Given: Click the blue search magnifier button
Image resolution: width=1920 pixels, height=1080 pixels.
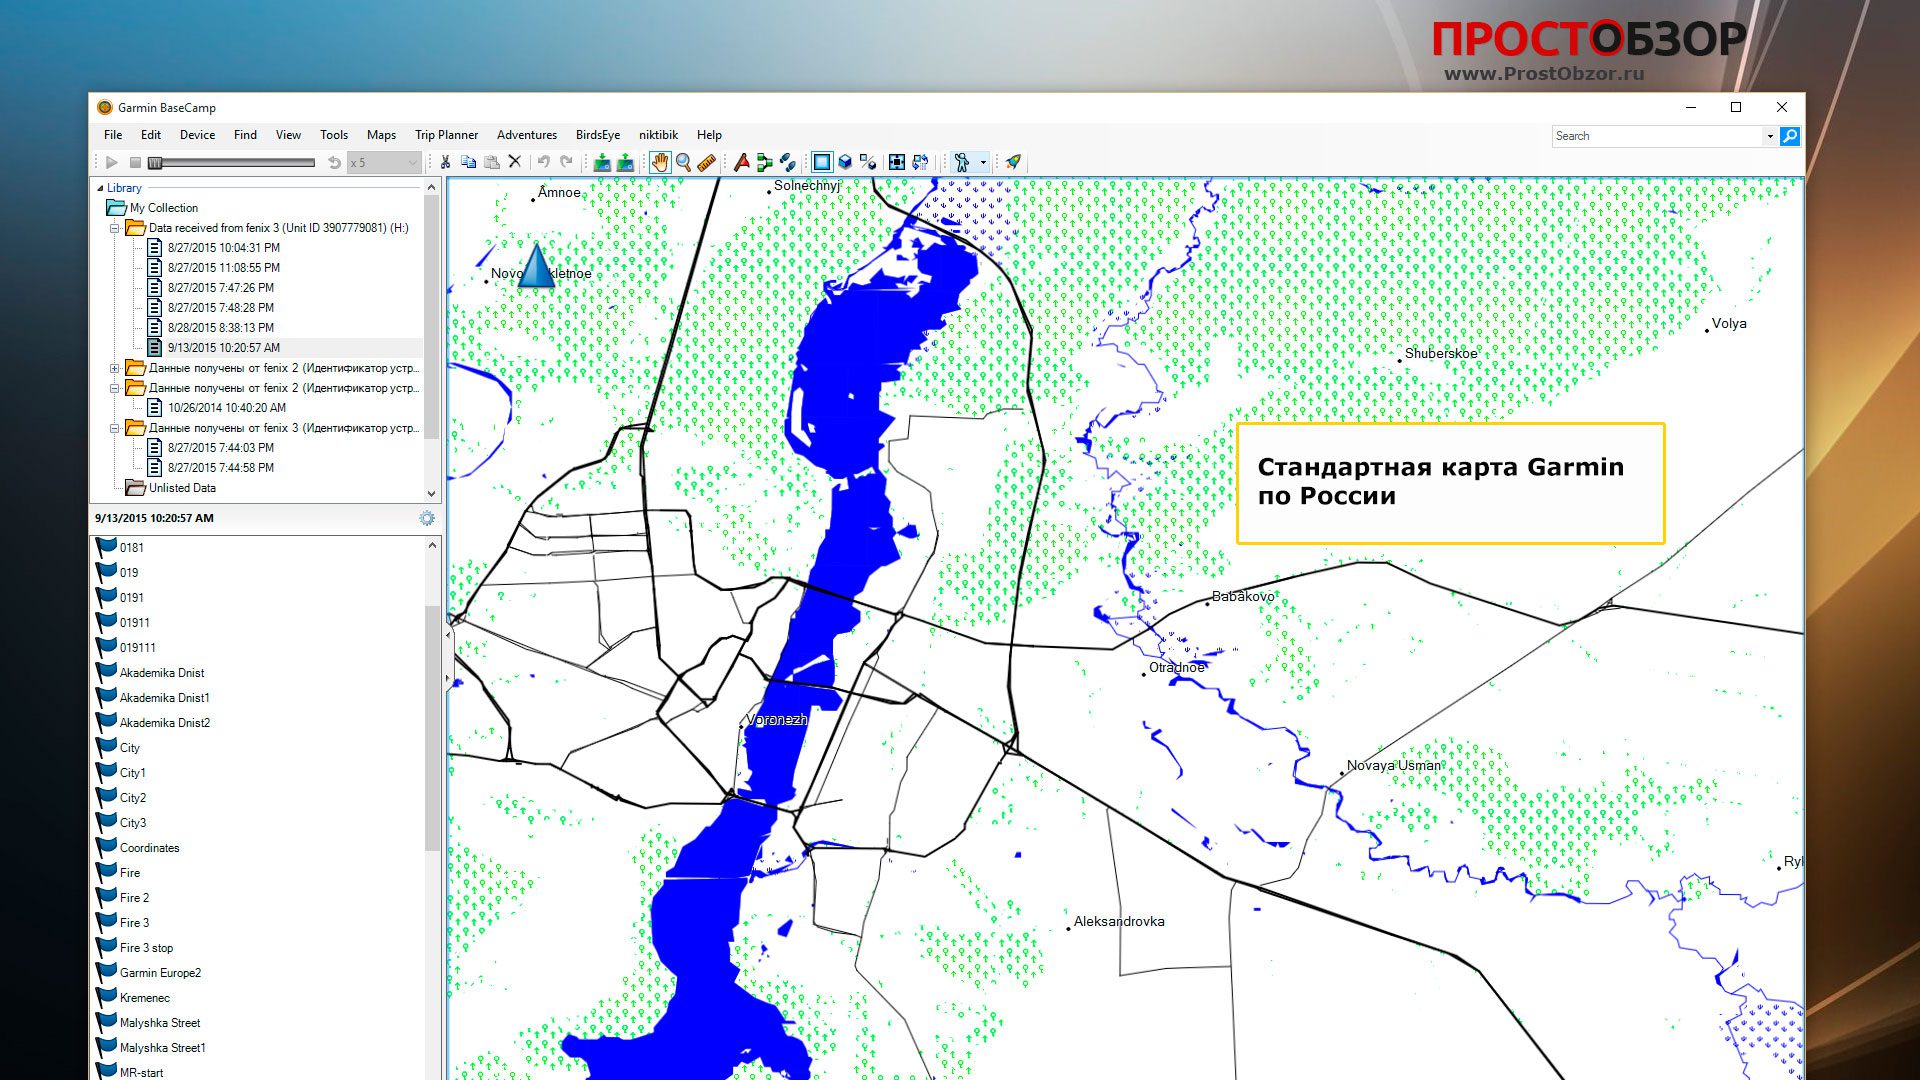Looking at the screenshot, I should click(1790, 136).
